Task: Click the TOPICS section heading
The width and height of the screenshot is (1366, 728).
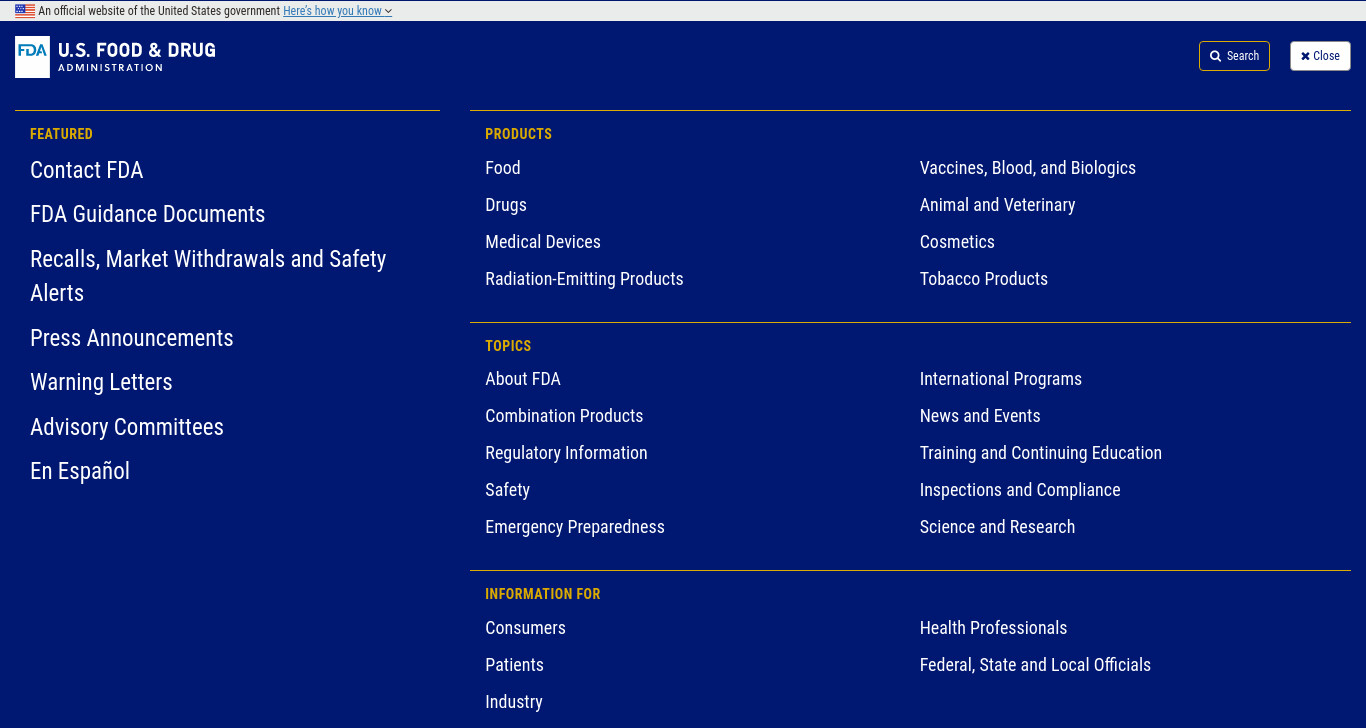Action: [508, 346]
